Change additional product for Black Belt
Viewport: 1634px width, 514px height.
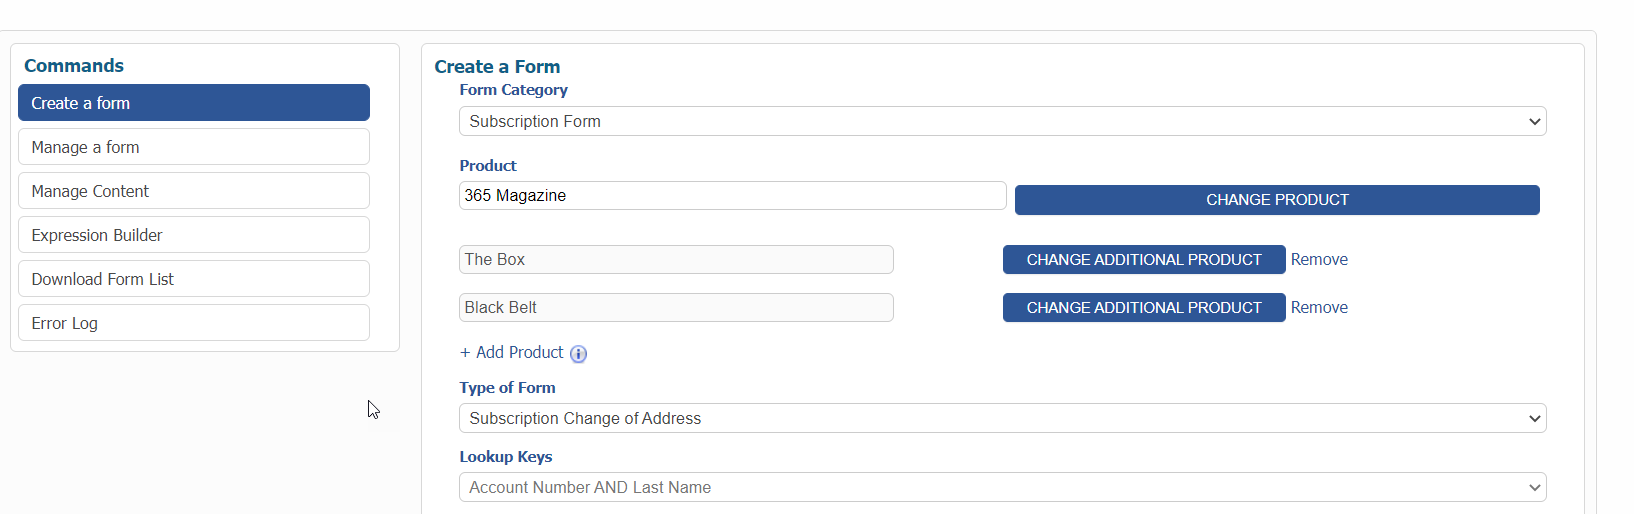click(1143, 308)
